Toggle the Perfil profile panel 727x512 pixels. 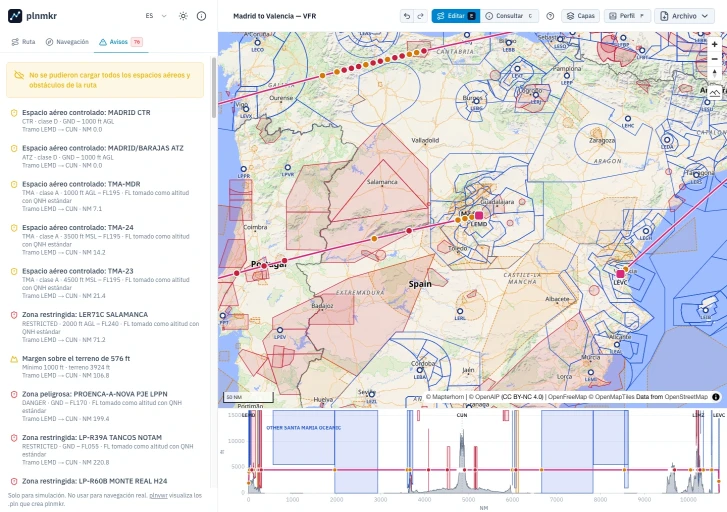coord(627,16)
